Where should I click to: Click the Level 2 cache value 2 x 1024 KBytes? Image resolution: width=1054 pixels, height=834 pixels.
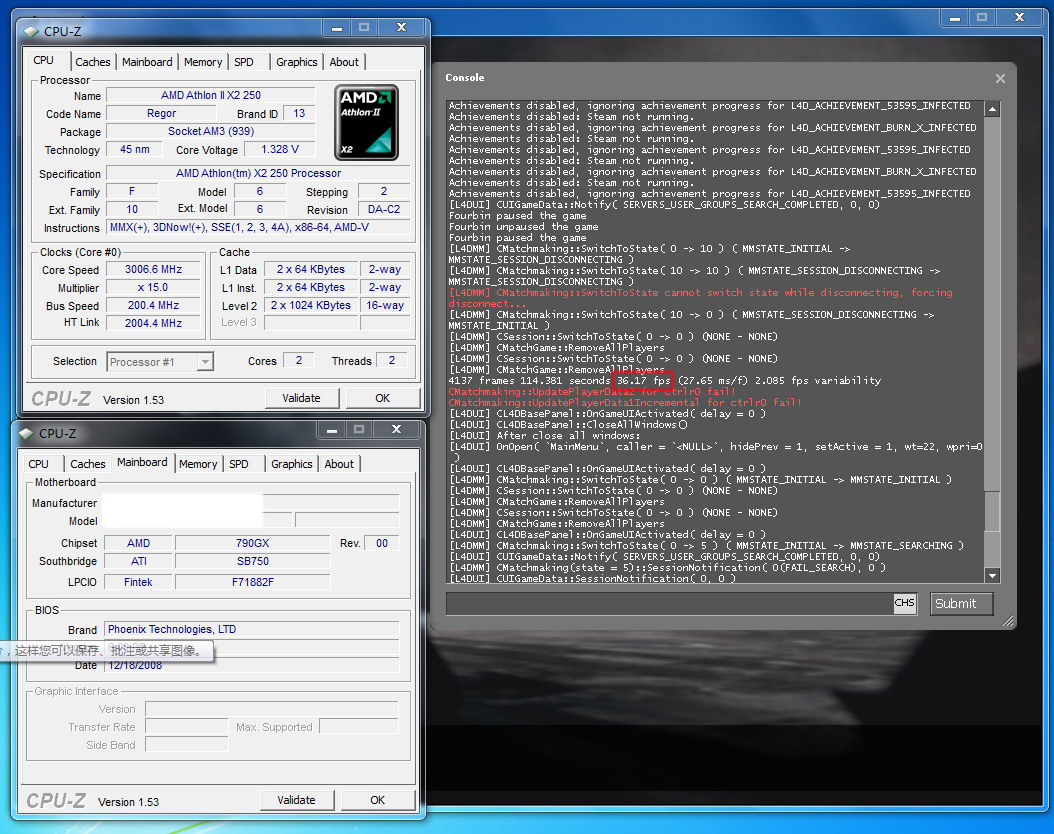[311, 305]
